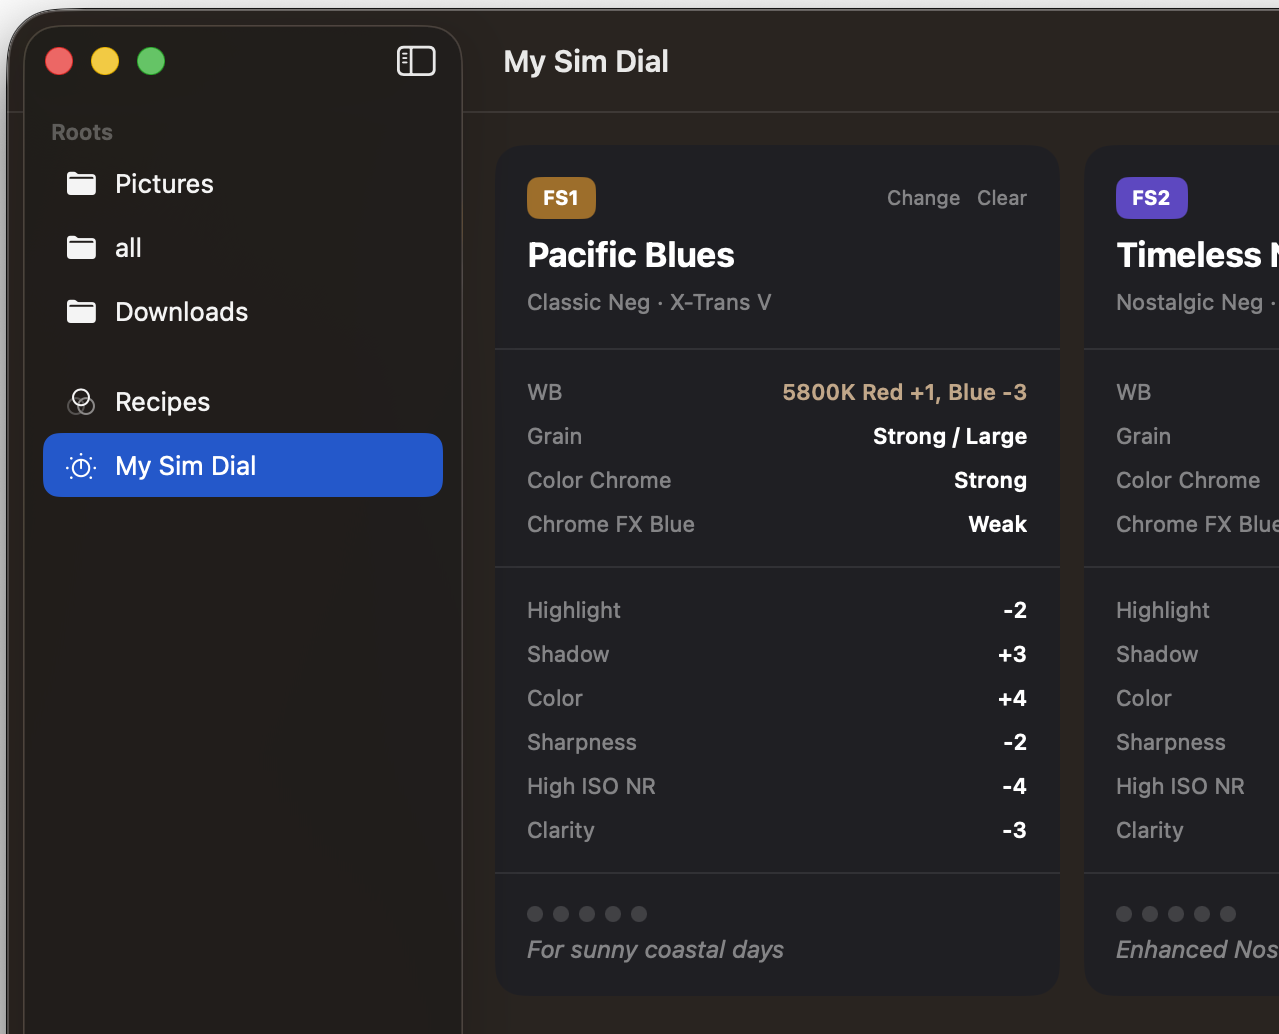The image size is (1279, 1034).
Task: Click the Recipes overlapping circles icon
Action: coord(81,402)
